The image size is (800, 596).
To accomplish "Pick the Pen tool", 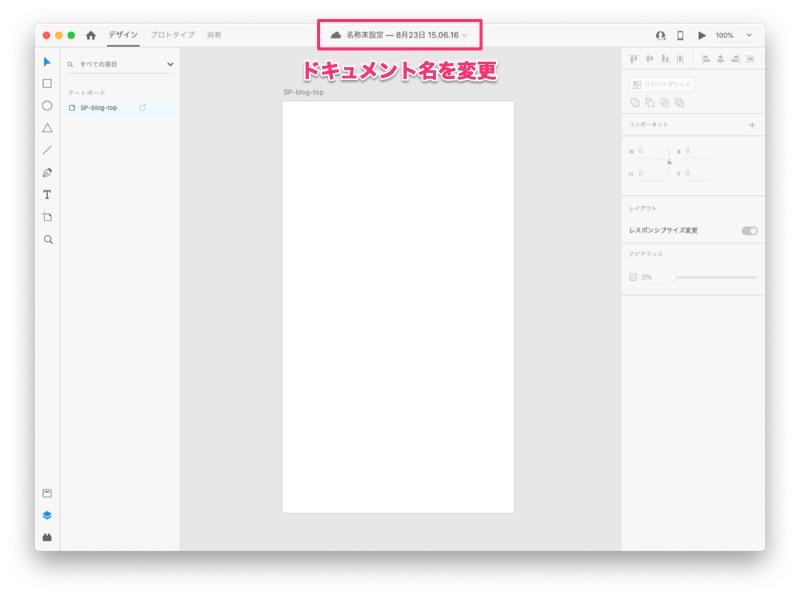I will [47, 173].
